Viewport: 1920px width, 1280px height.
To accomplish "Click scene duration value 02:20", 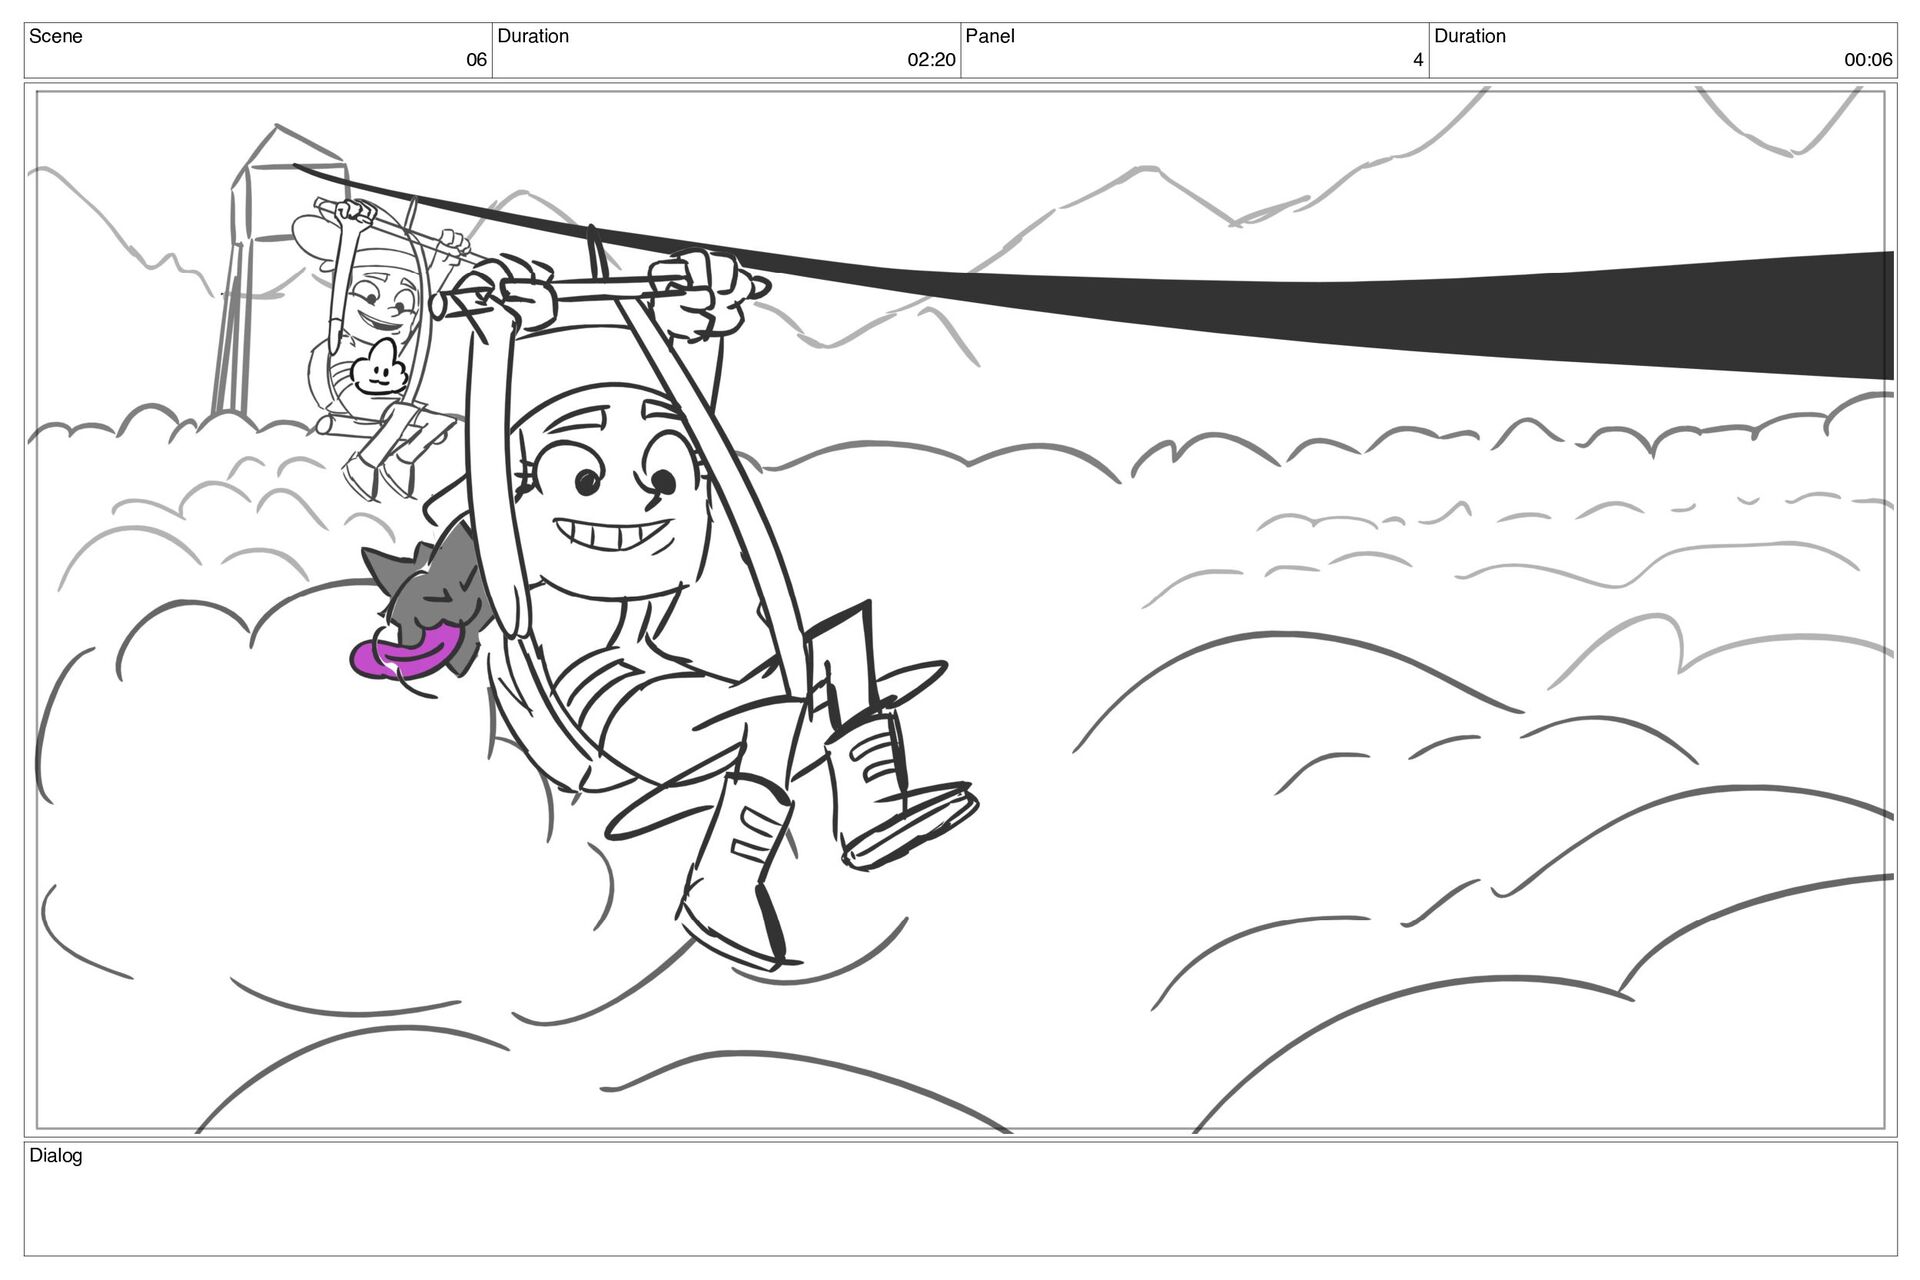I will point(931,60).
